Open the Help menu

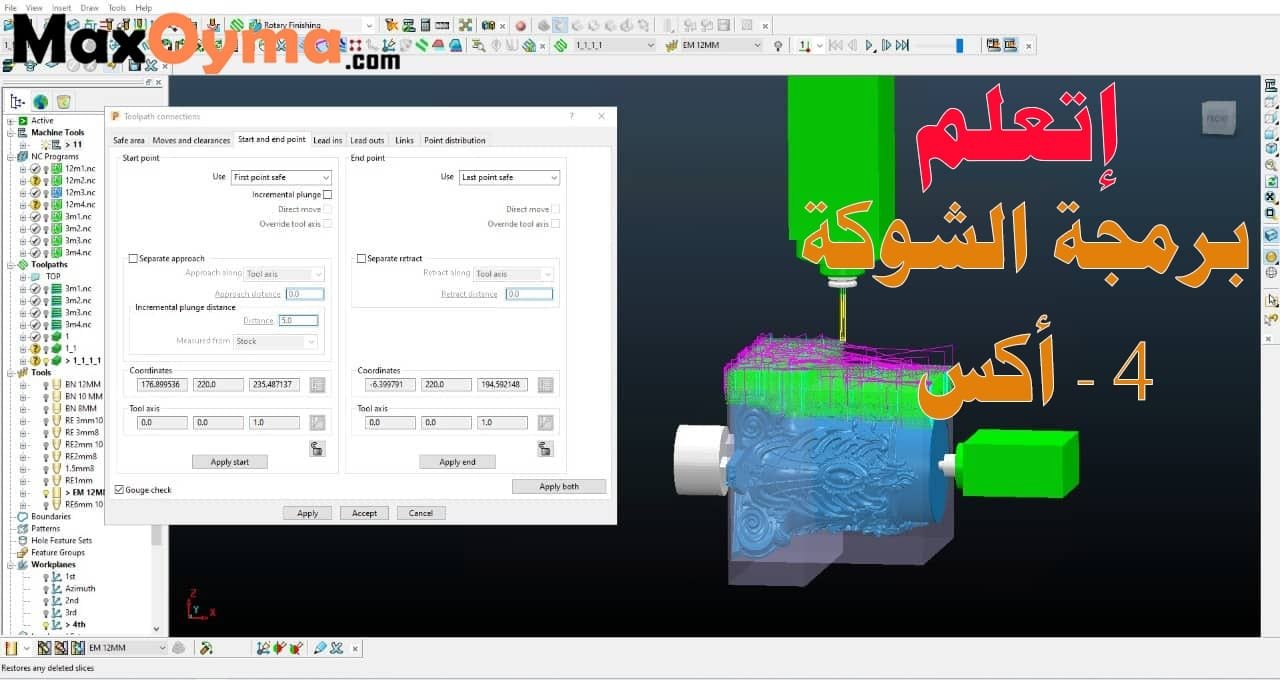pyautogui.click(x=144, y=7)
